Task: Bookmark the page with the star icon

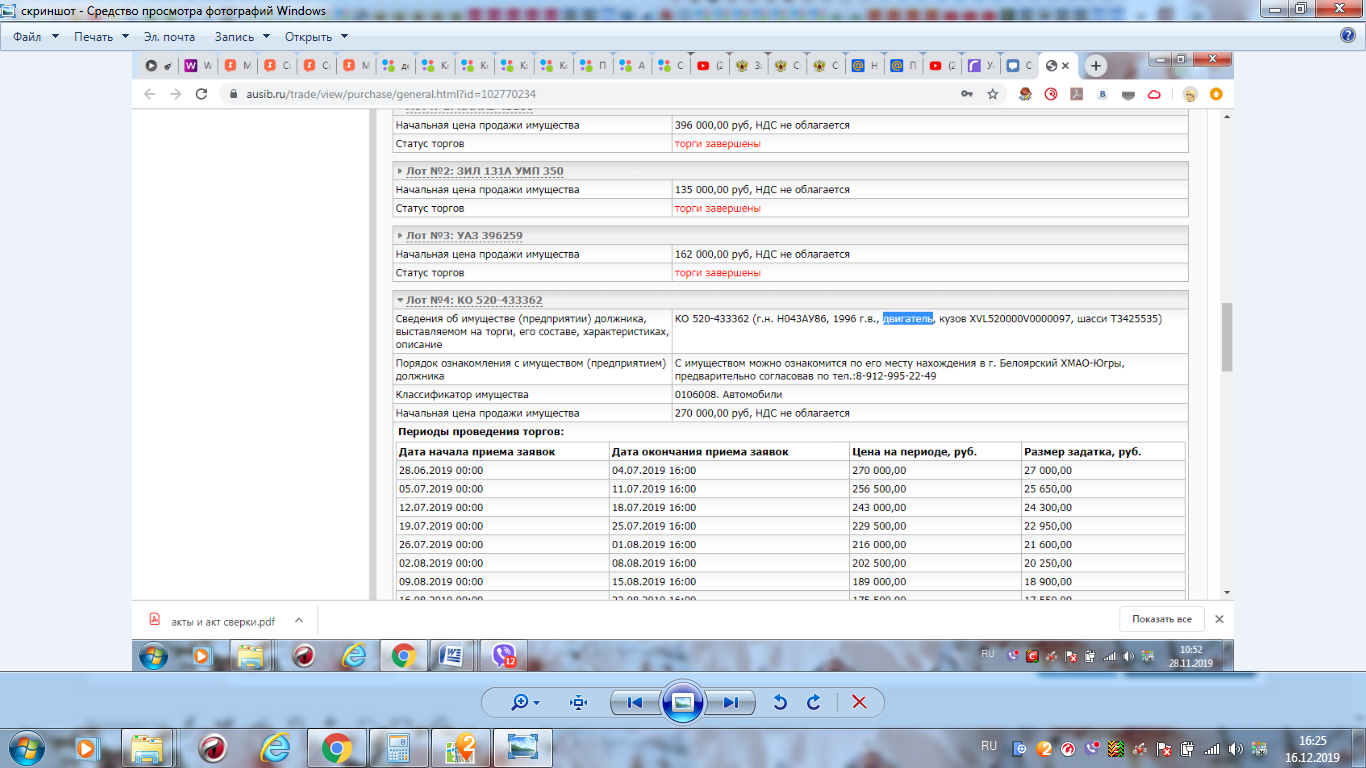Action: pyautogui.click(x=993, y=94)
